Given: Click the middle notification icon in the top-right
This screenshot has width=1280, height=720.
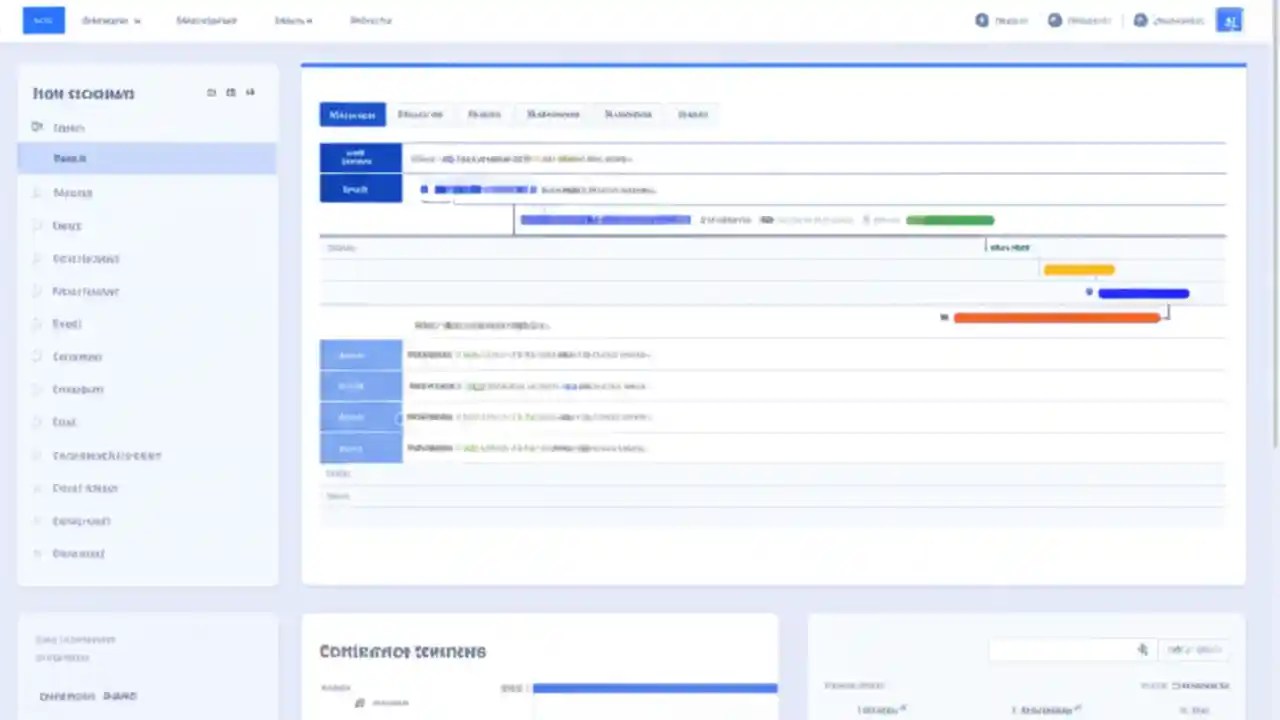Looking at the screenshot, I should 1054,20.
